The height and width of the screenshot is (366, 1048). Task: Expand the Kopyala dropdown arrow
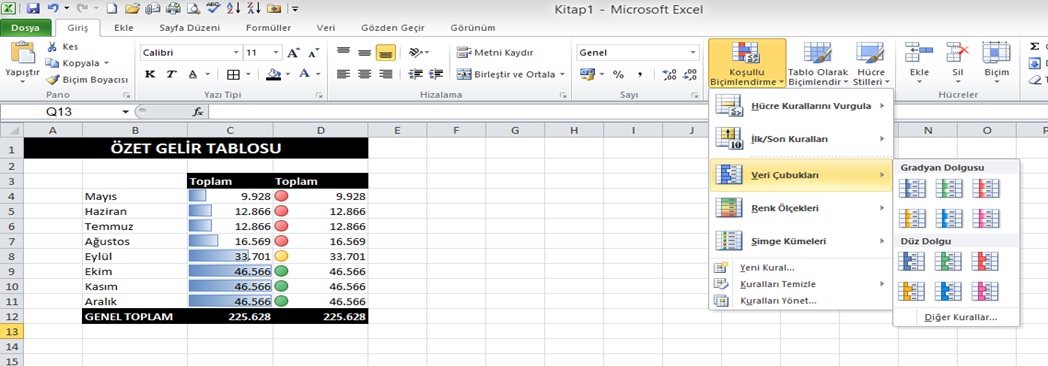[106, 63]
